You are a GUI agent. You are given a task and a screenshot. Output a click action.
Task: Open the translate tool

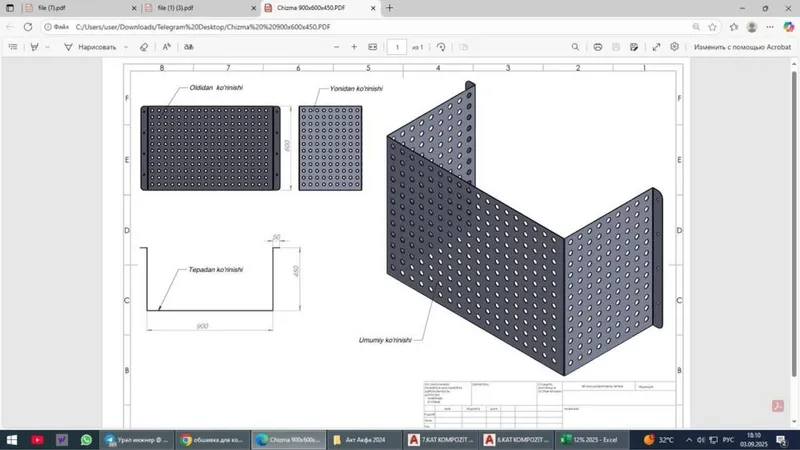[189, 47]
